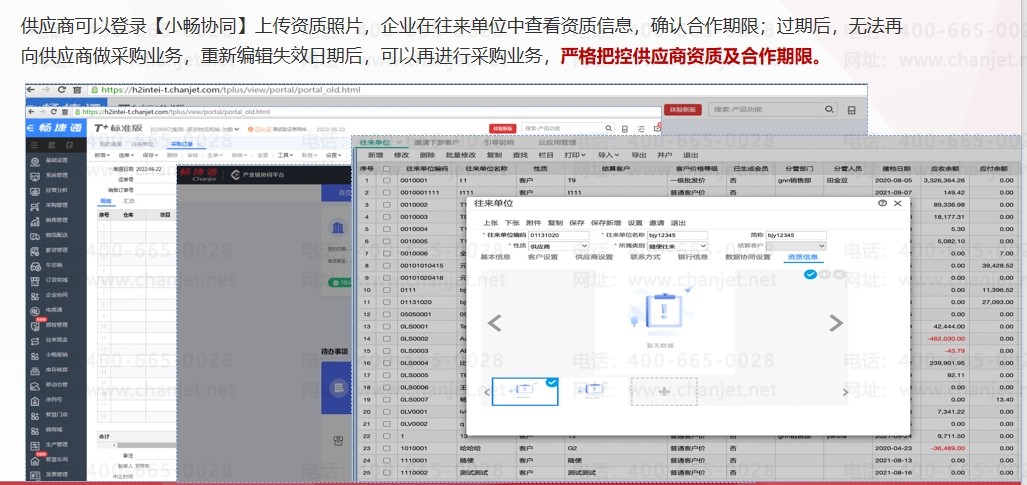
Task: Open 库存核算 icon in left sidebar
Action: point(35,370)
